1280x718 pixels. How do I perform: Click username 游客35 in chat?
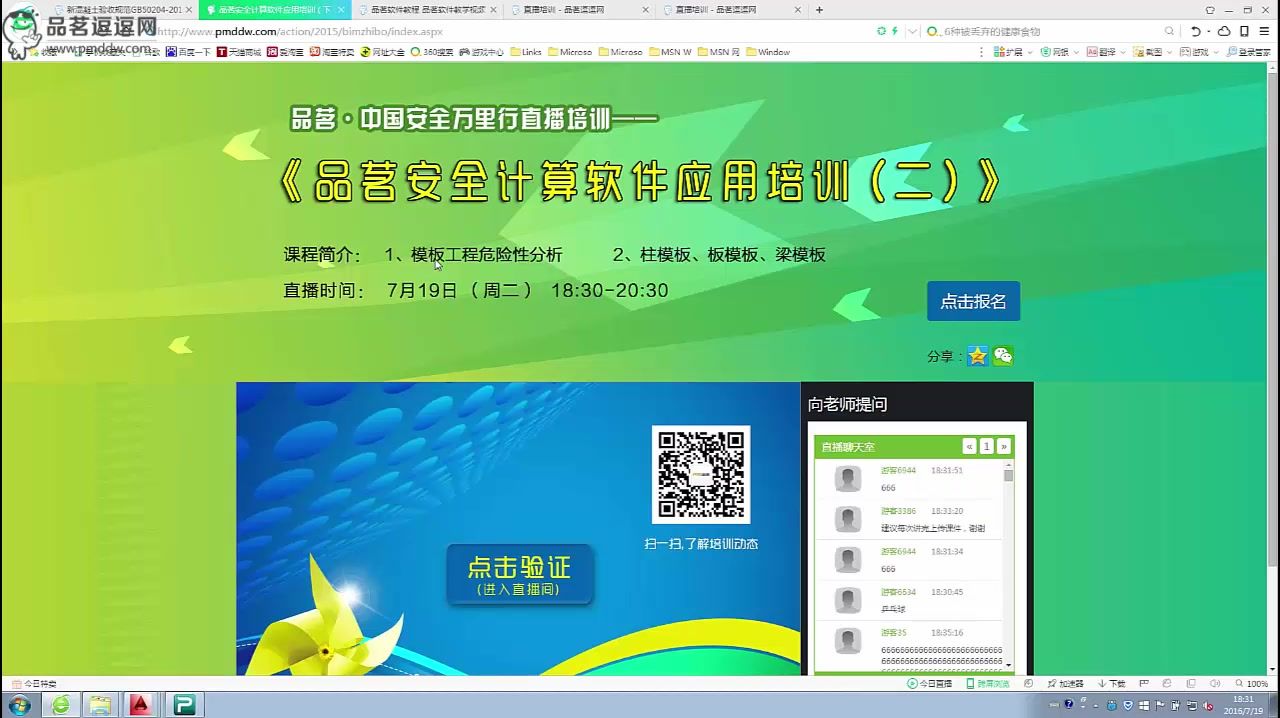point(893,633)
